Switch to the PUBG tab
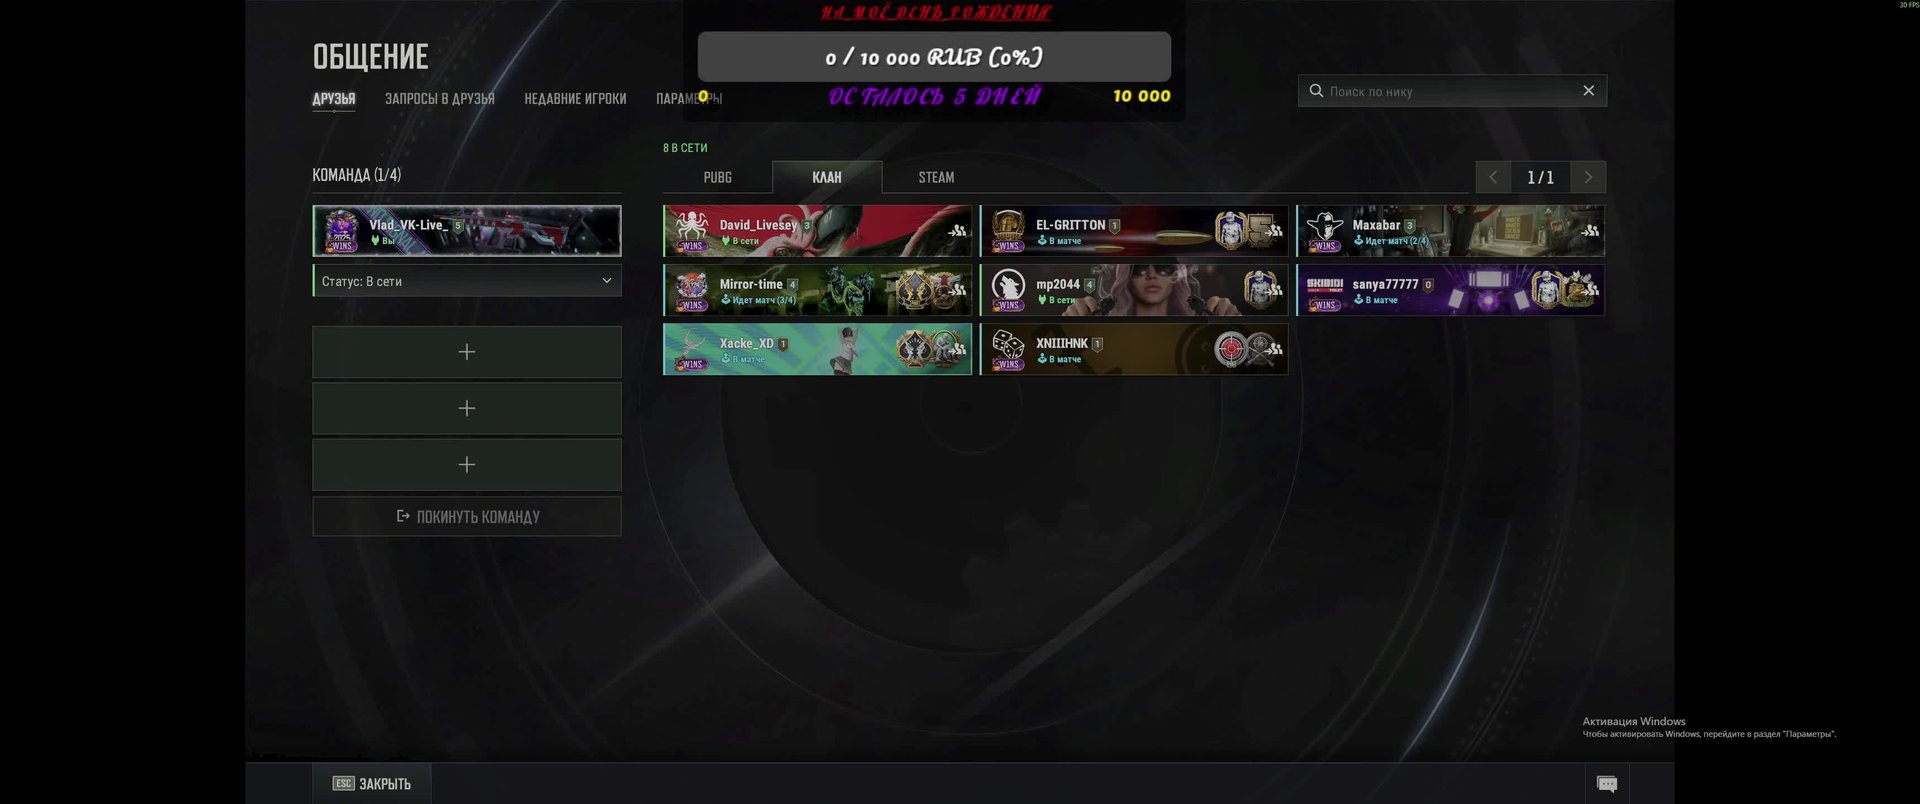Viewport: 1920px width, 804px height. click(x=717, y=177)
